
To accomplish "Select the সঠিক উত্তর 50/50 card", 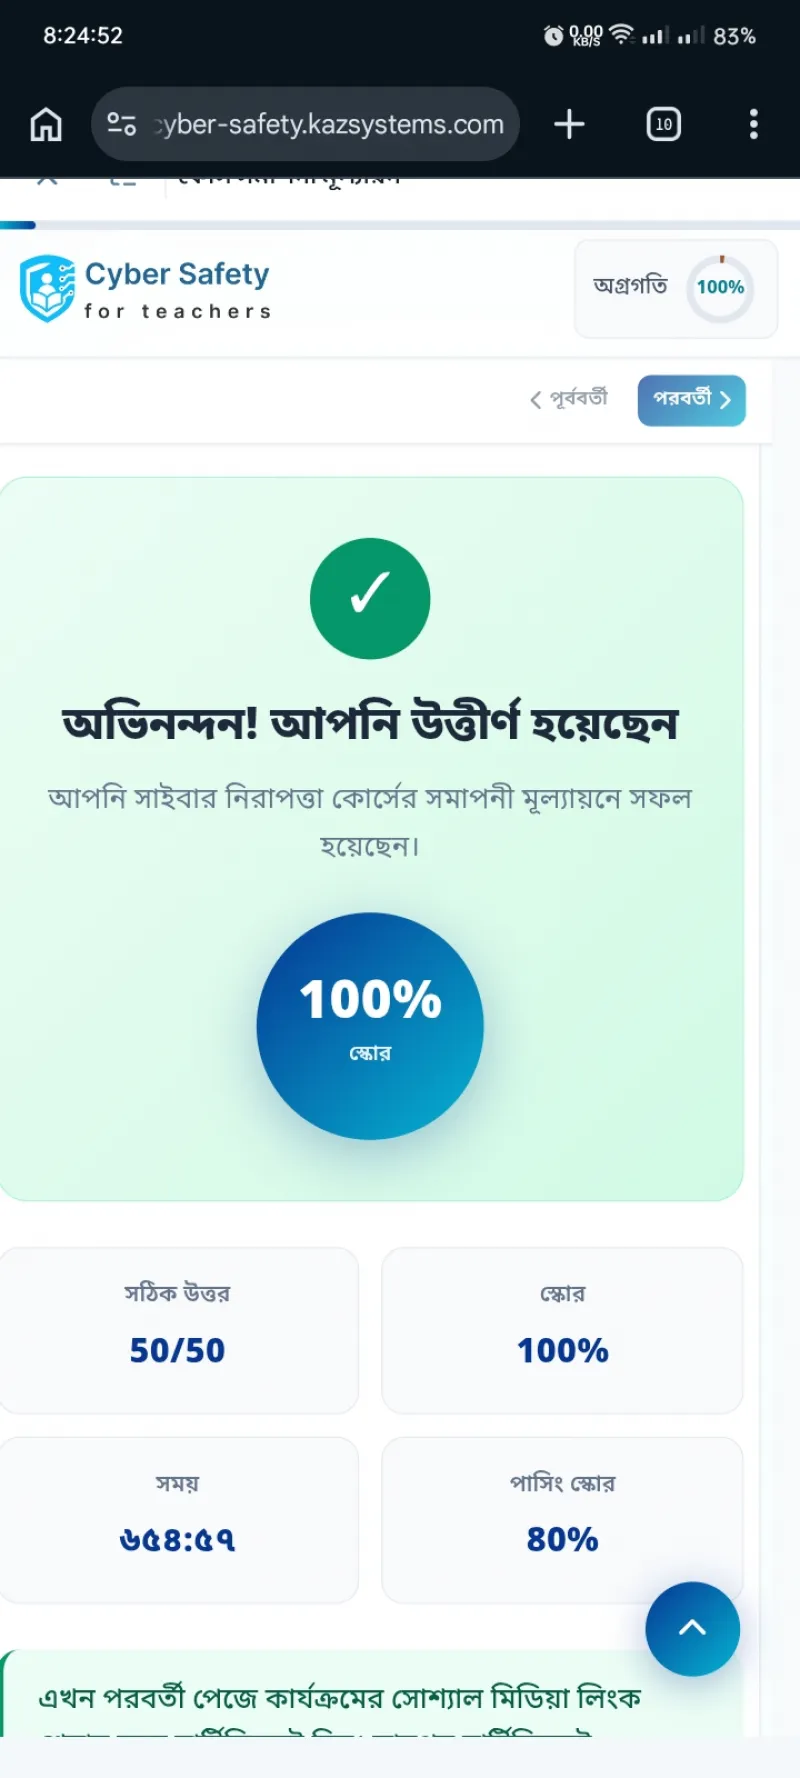I will [177, 1330].
